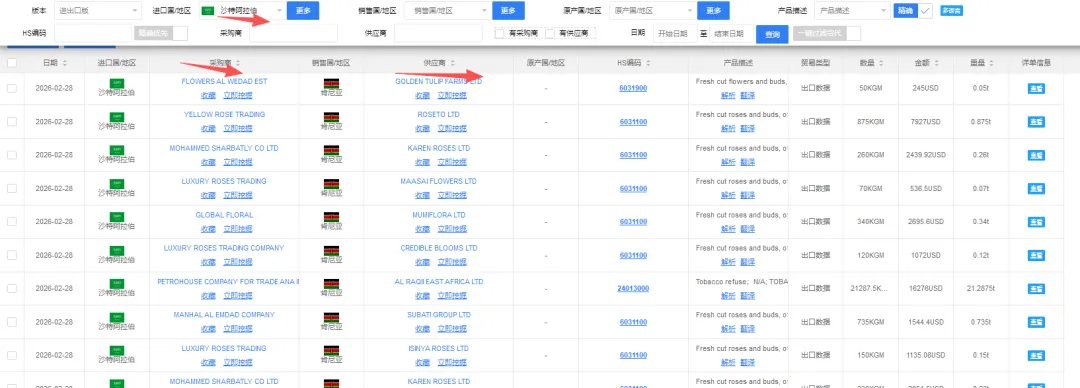Open the 产品描述 dropdown
The width and height of the screenshot is (1080, 388).
853,10
